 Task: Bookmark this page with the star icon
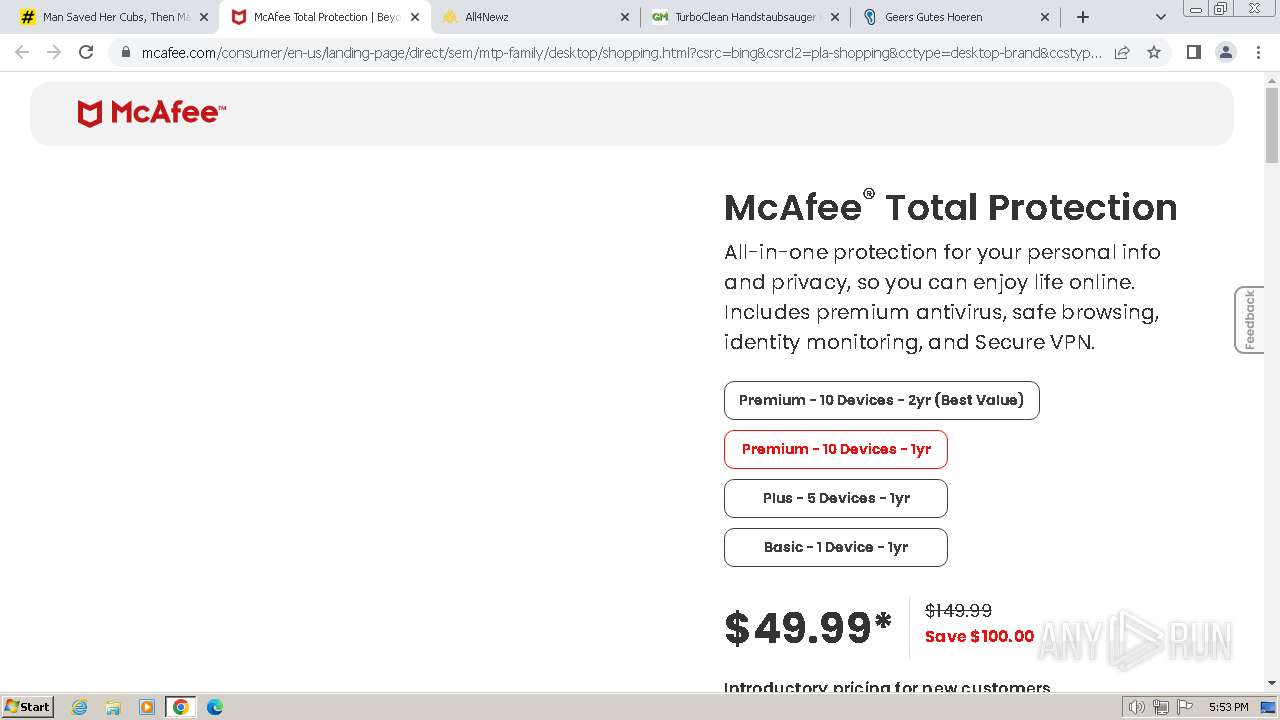pos(1154,52)
